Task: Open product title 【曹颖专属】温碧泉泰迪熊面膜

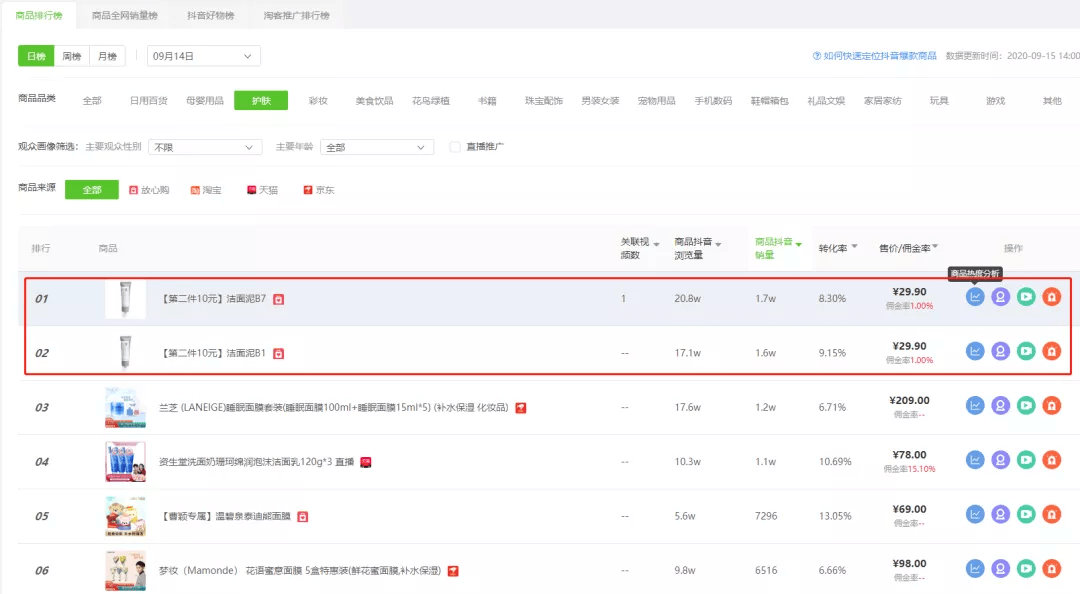Action: coord(226,516)
